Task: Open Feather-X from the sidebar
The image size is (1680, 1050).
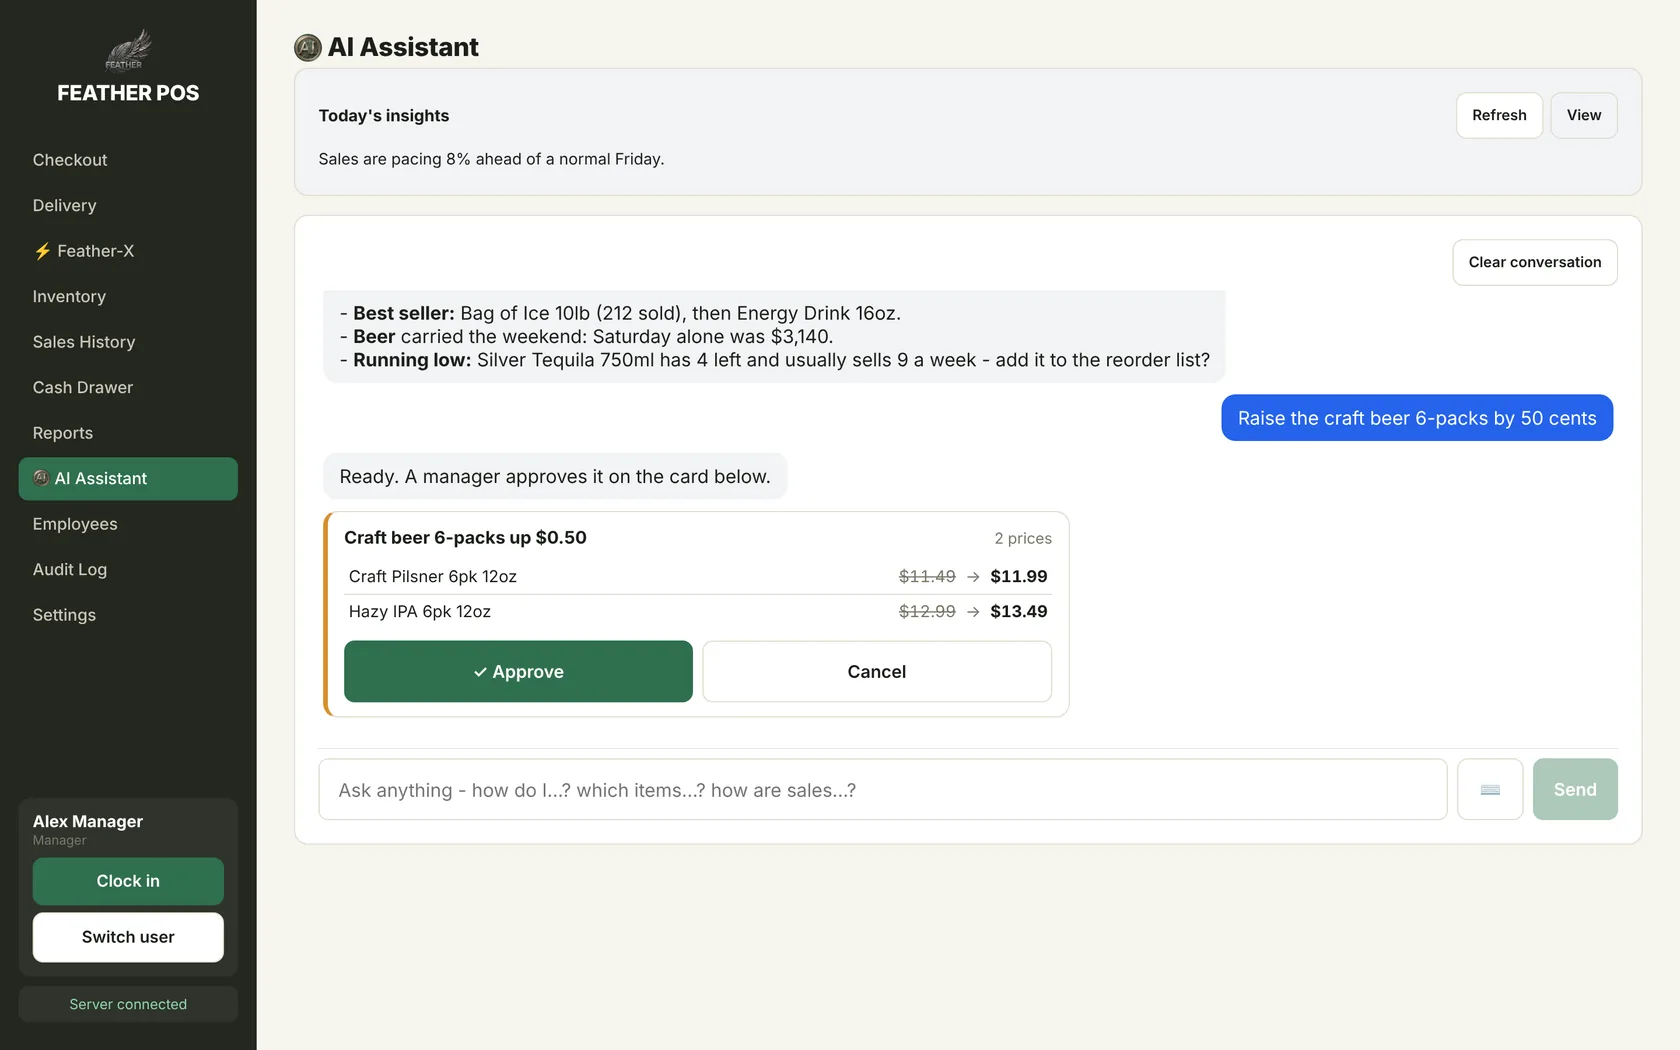Action: pyautogui.click(x=128, y=251)
